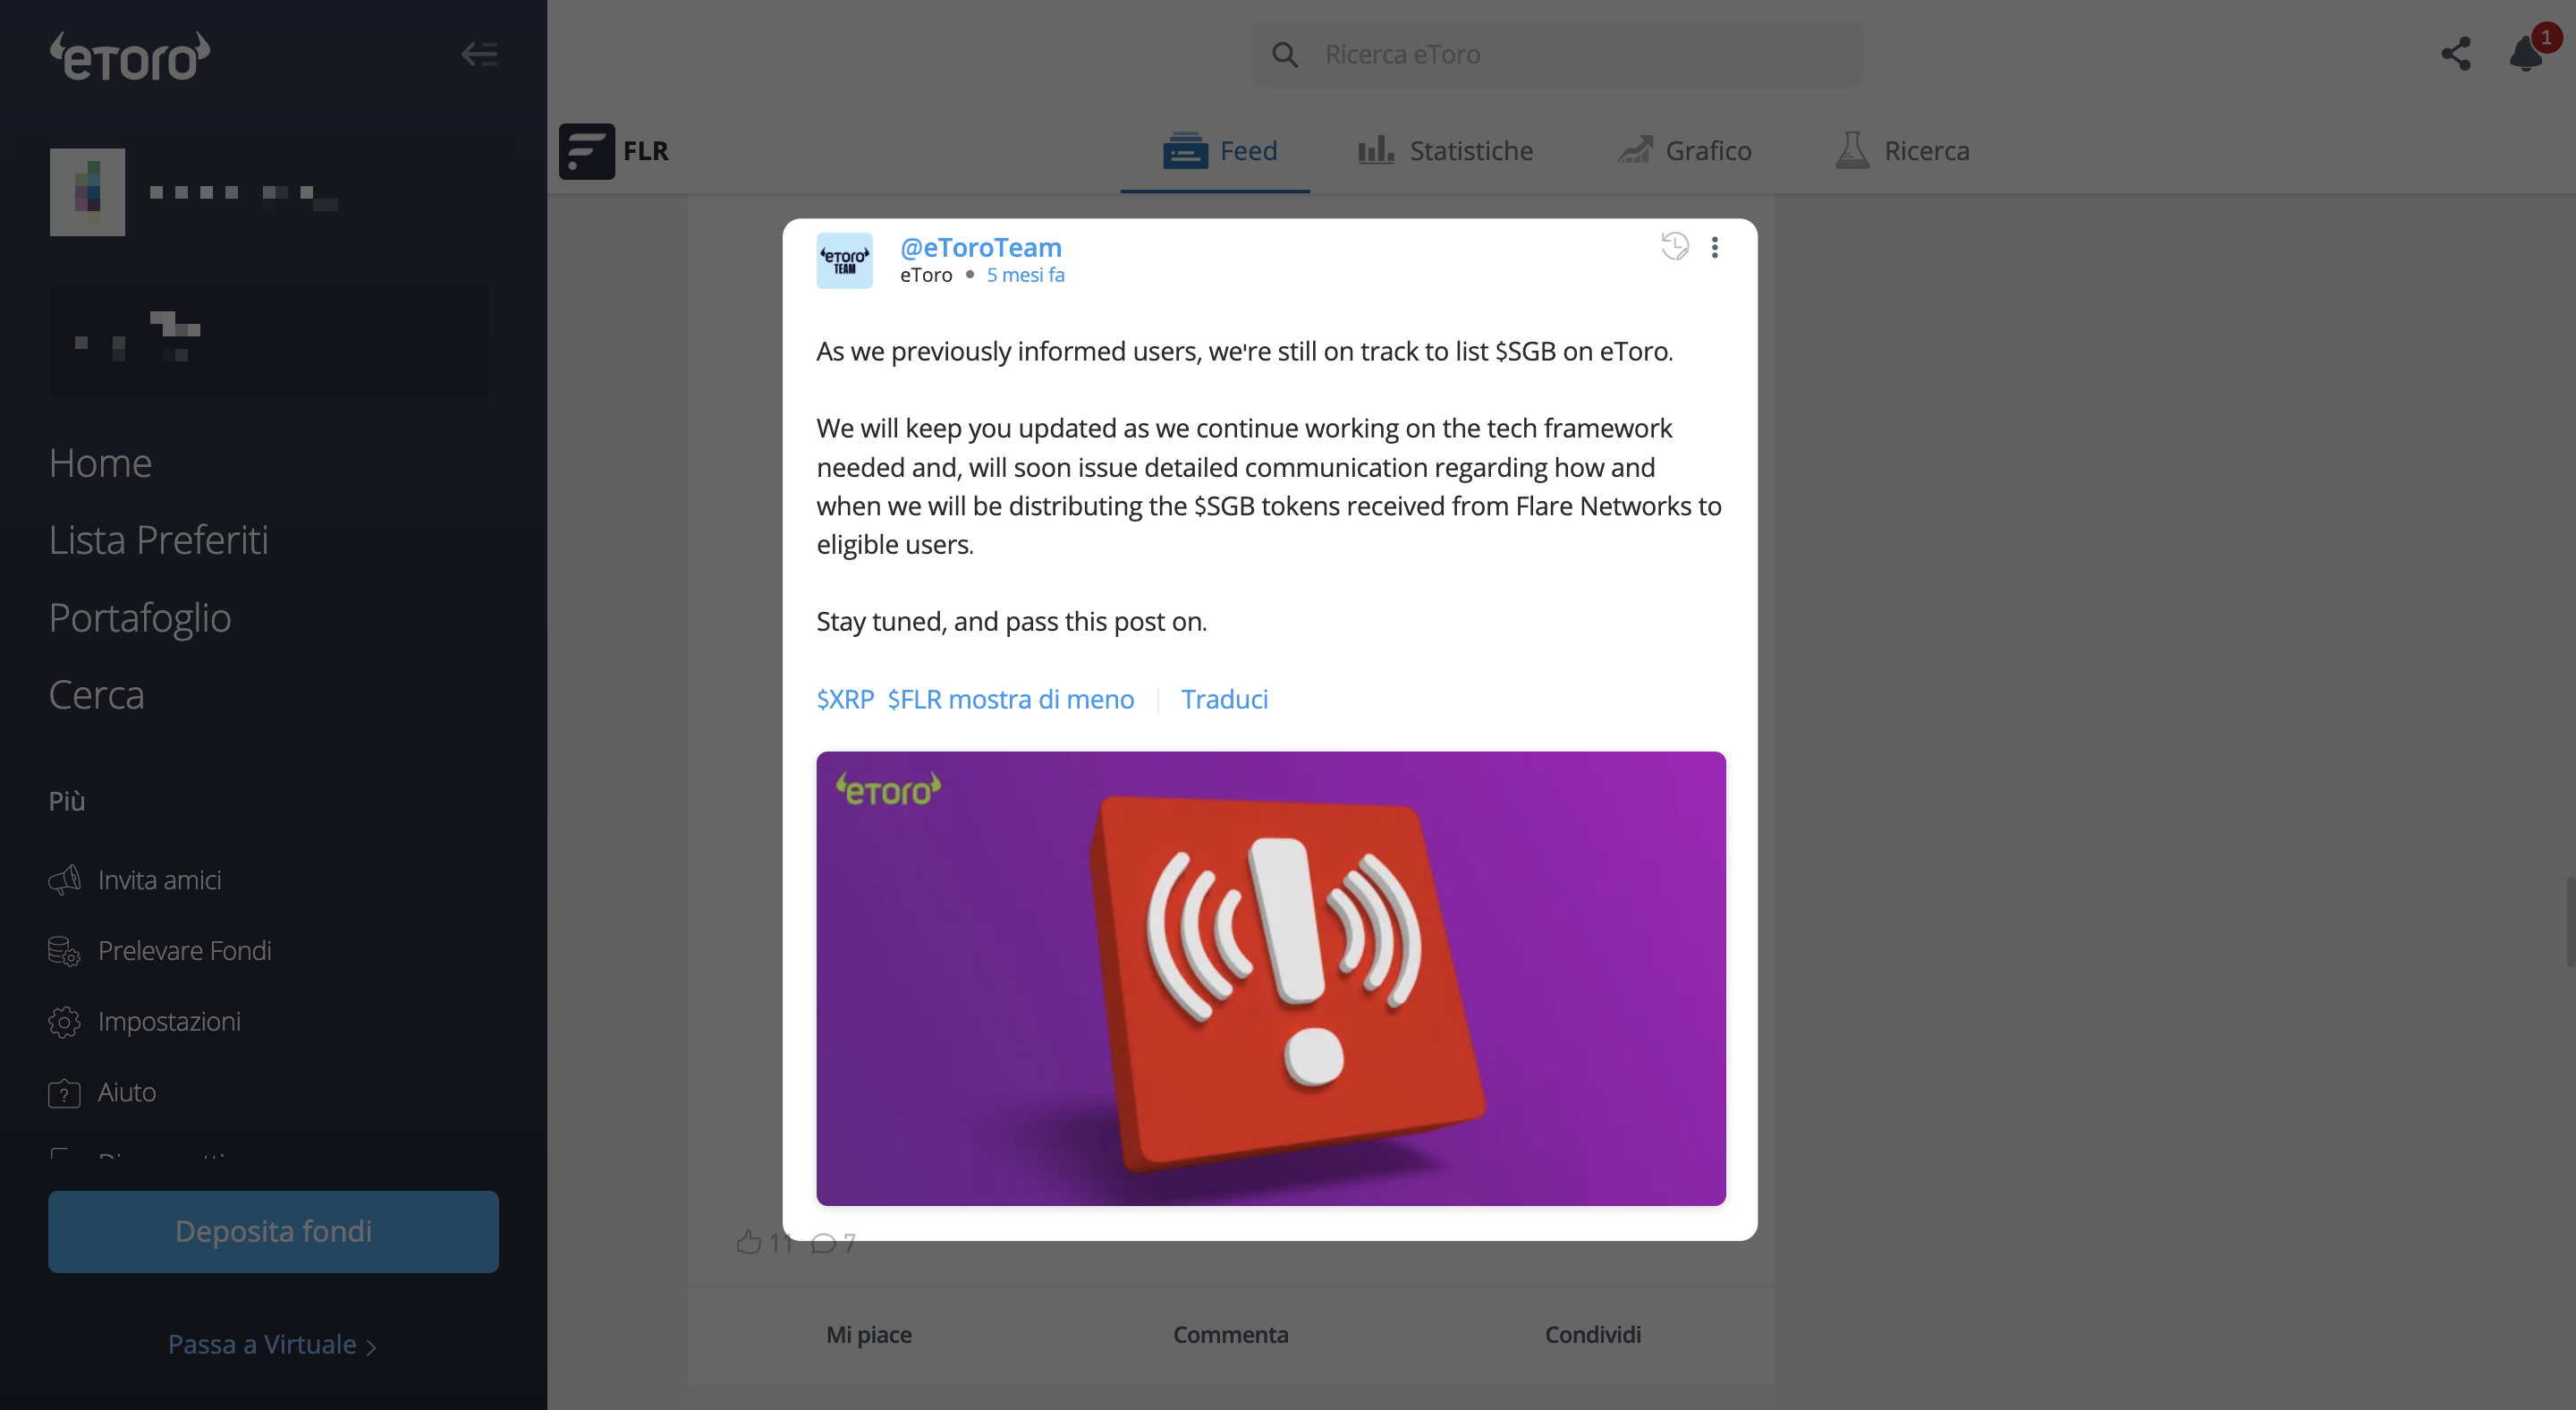Click the FLR asset logo icon
This screenshot has width=2576, height=1410.
point(586,151)
